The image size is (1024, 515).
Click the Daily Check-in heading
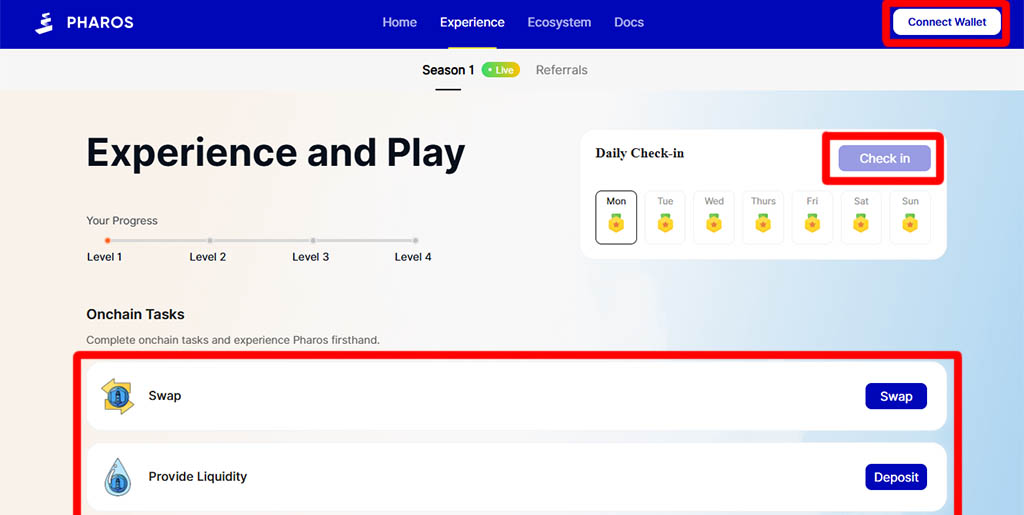639,153
